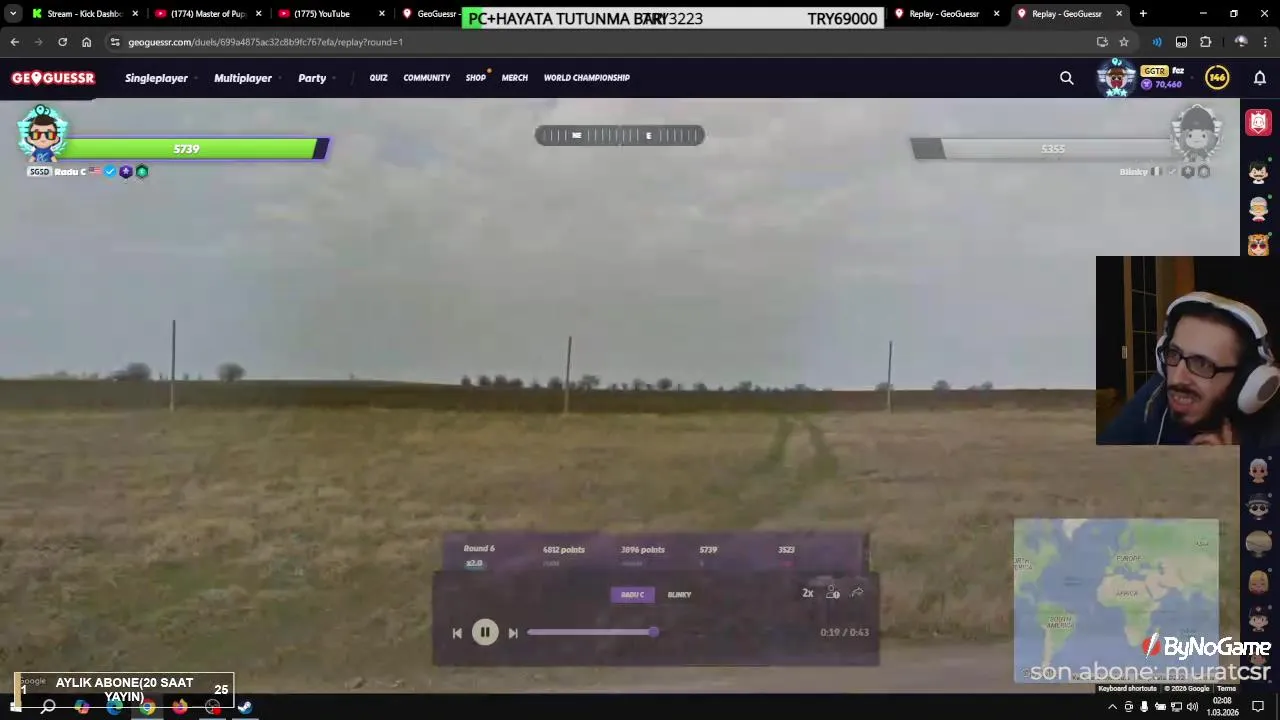
Task: Open MERCH page
Action: click(515, 78)
